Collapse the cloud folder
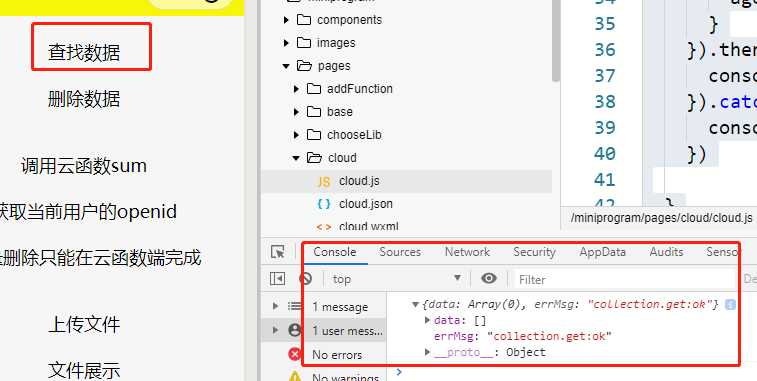 point(296,158)
